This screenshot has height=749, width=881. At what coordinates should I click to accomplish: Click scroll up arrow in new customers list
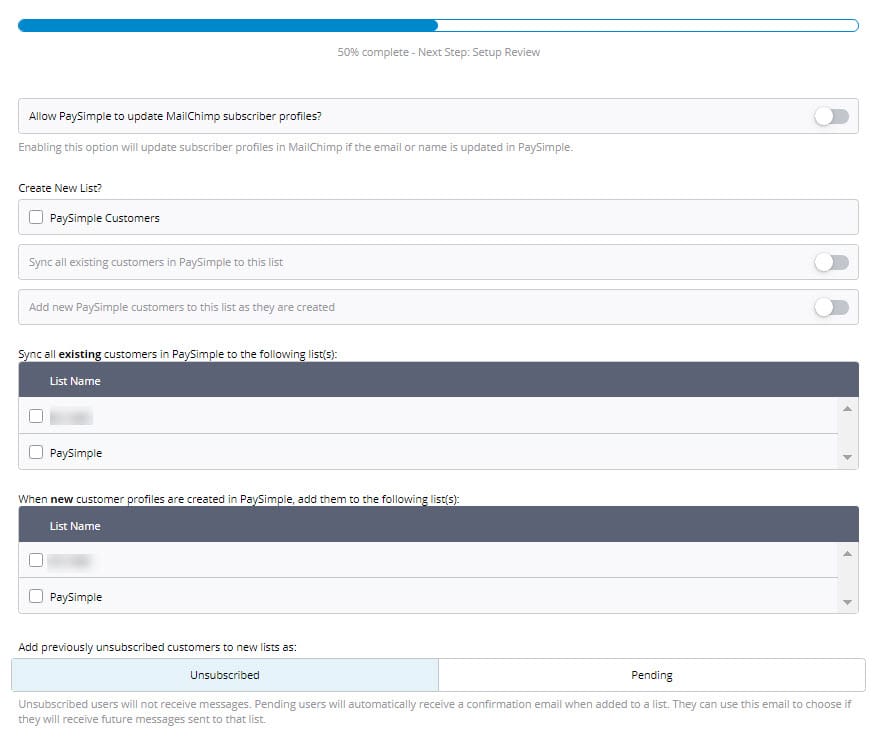848,553
